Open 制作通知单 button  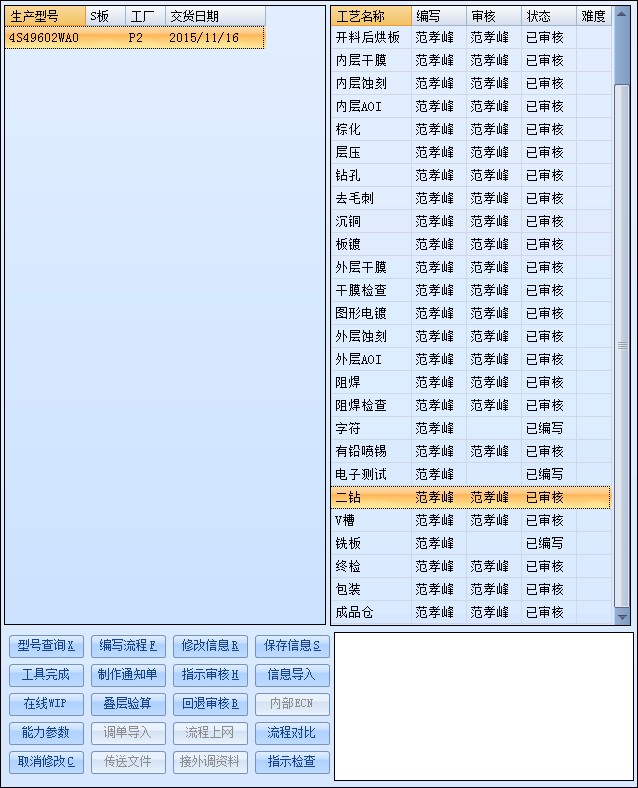[x=128, y=675]
